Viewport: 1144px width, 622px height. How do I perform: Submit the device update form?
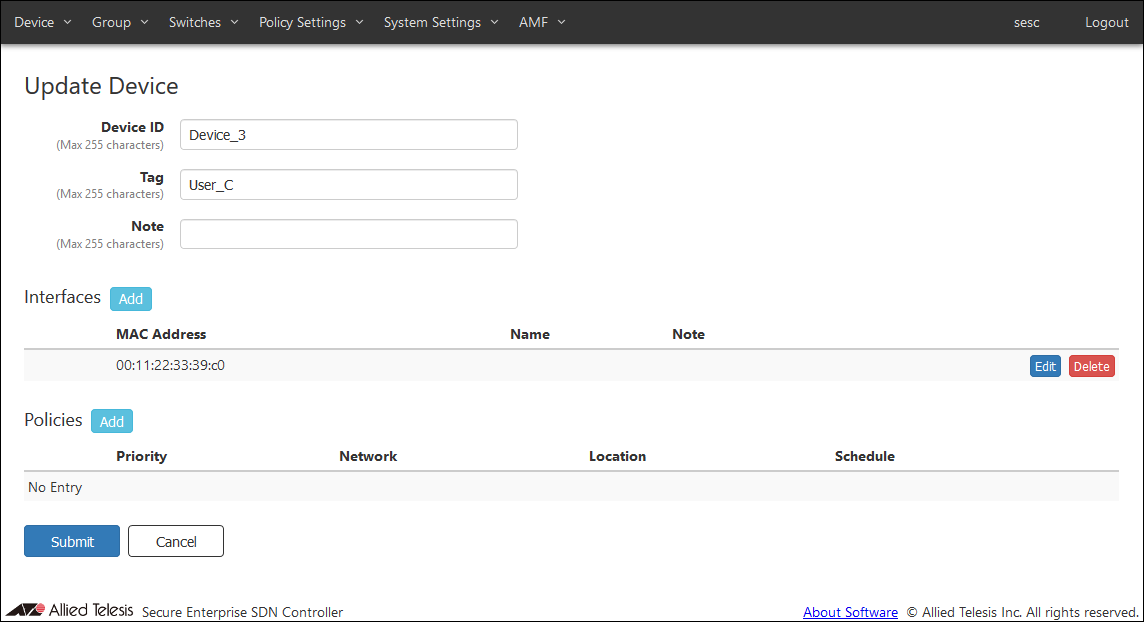point(72,541)
